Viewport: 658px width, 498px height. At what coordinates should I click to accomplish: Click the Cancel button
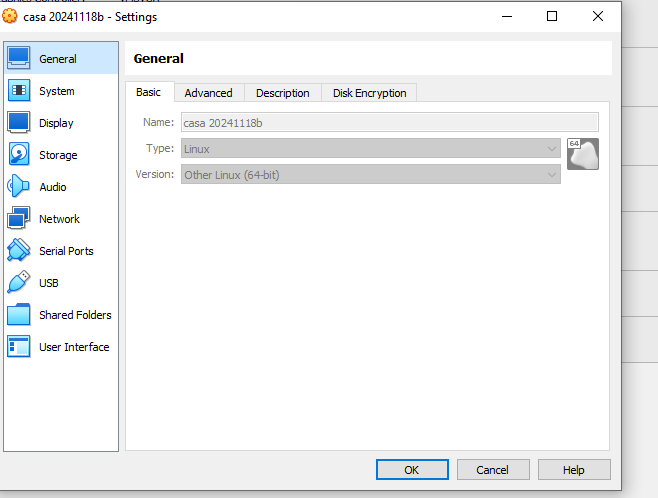(493, 470)
